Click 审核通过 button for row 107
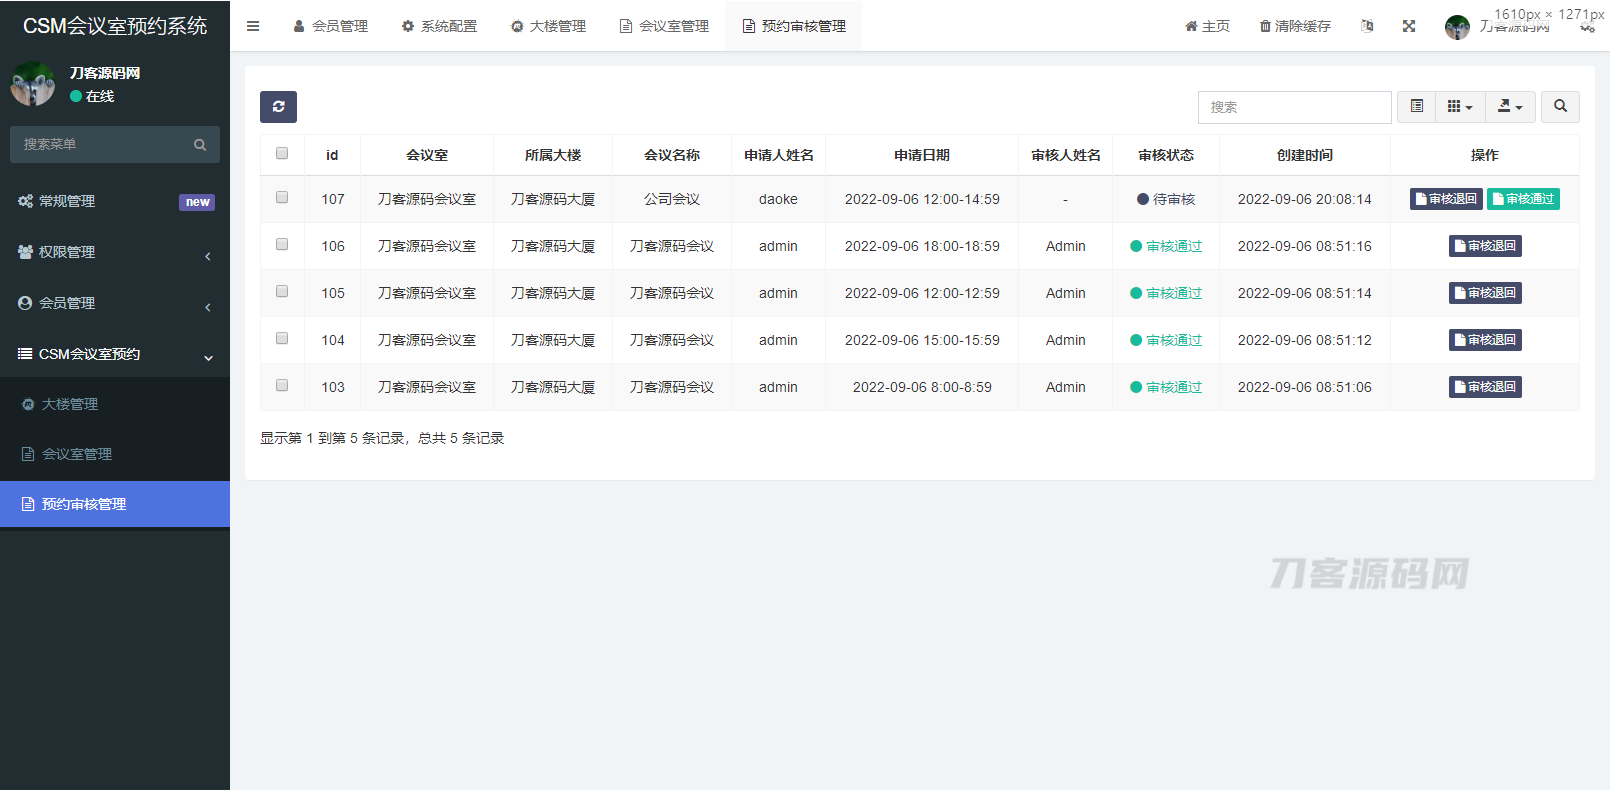Screen dimensions: 1610x790 [1523, 199]
